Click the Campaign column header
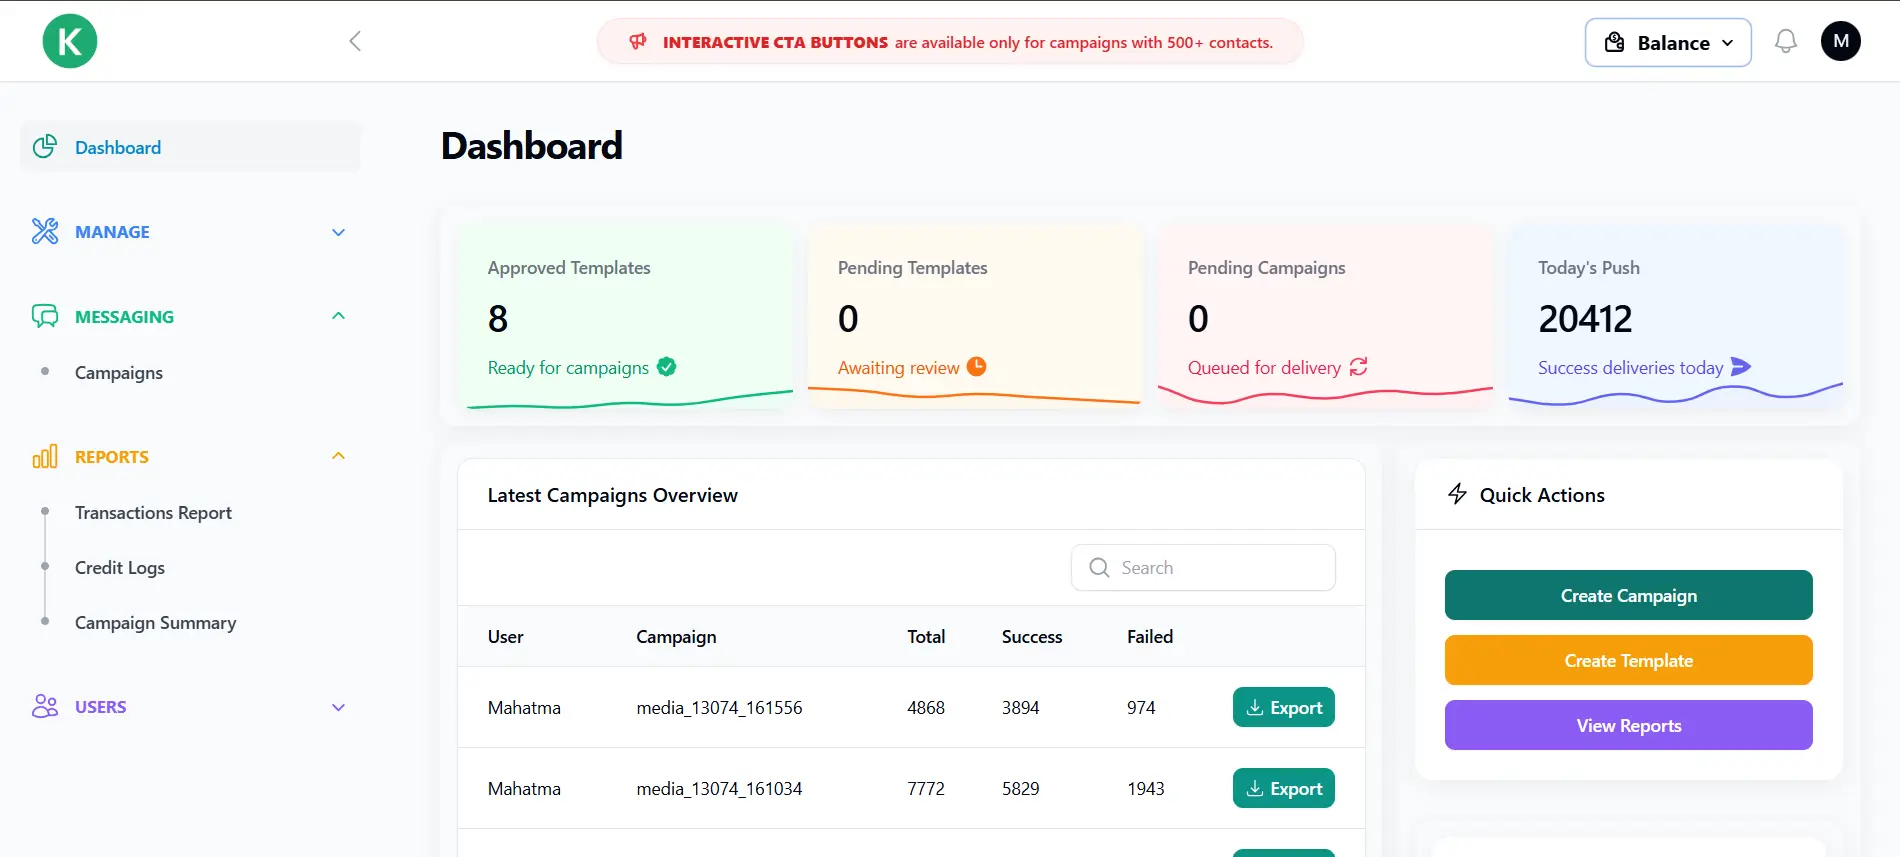The width and height of the screenshot is (1900, 857). [676, 636]
